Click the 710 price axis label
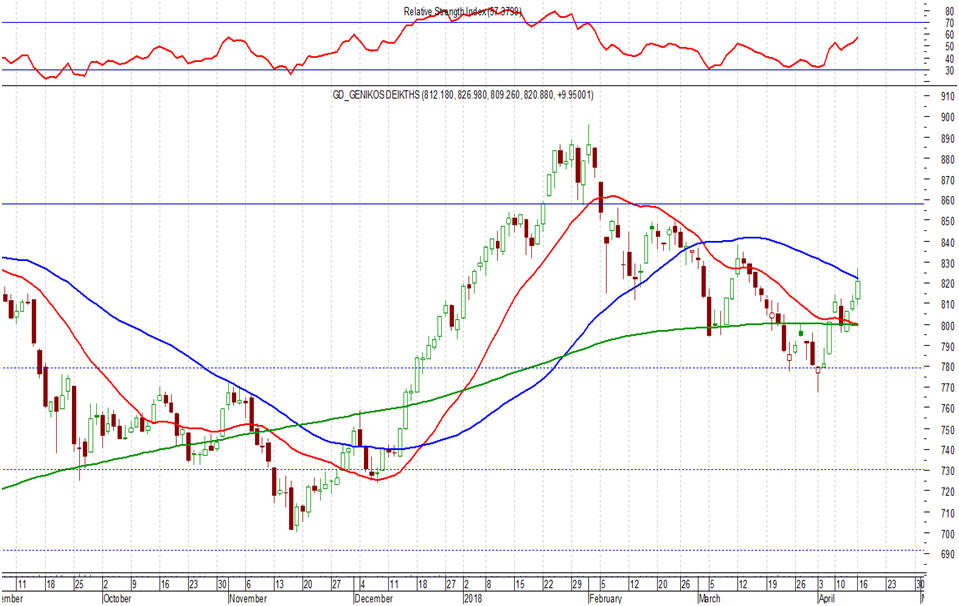Screen dimensions: 959x606 tap(947, 512)
